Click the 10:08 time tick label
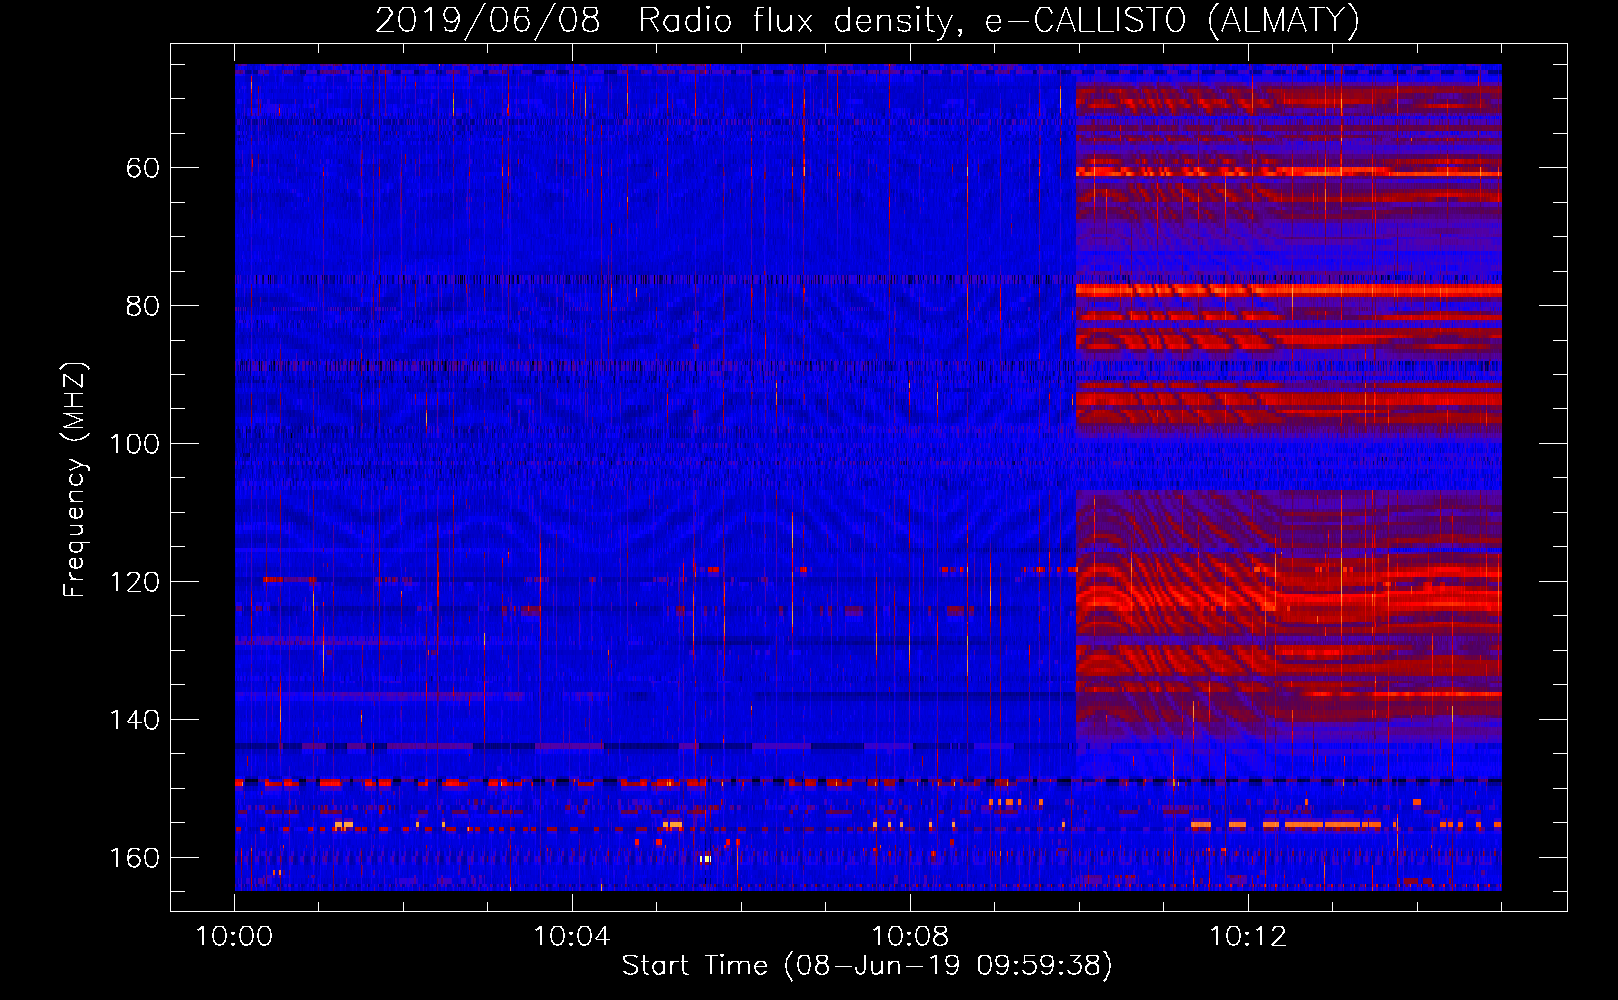Screen dimensions: 1618x1000 [910, 937]
